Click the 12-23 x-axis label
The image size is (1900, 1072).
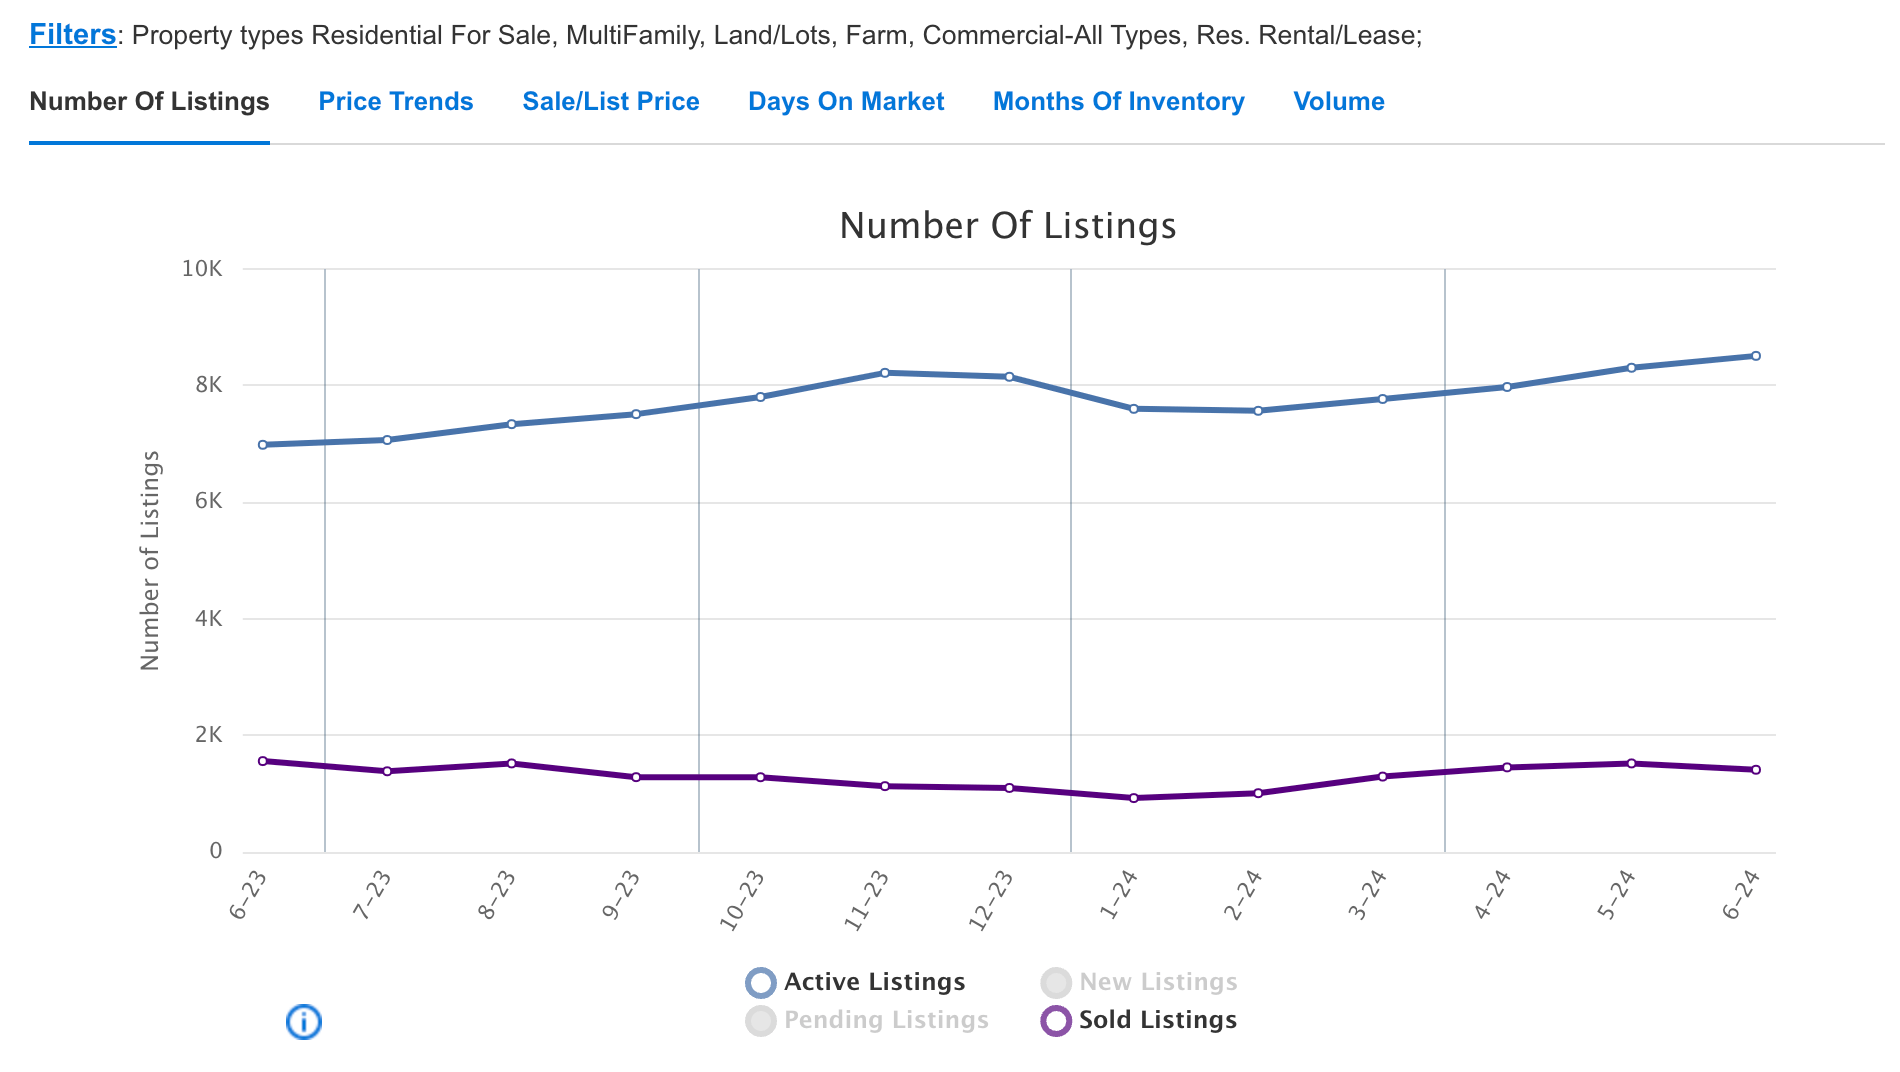(991, 901)
